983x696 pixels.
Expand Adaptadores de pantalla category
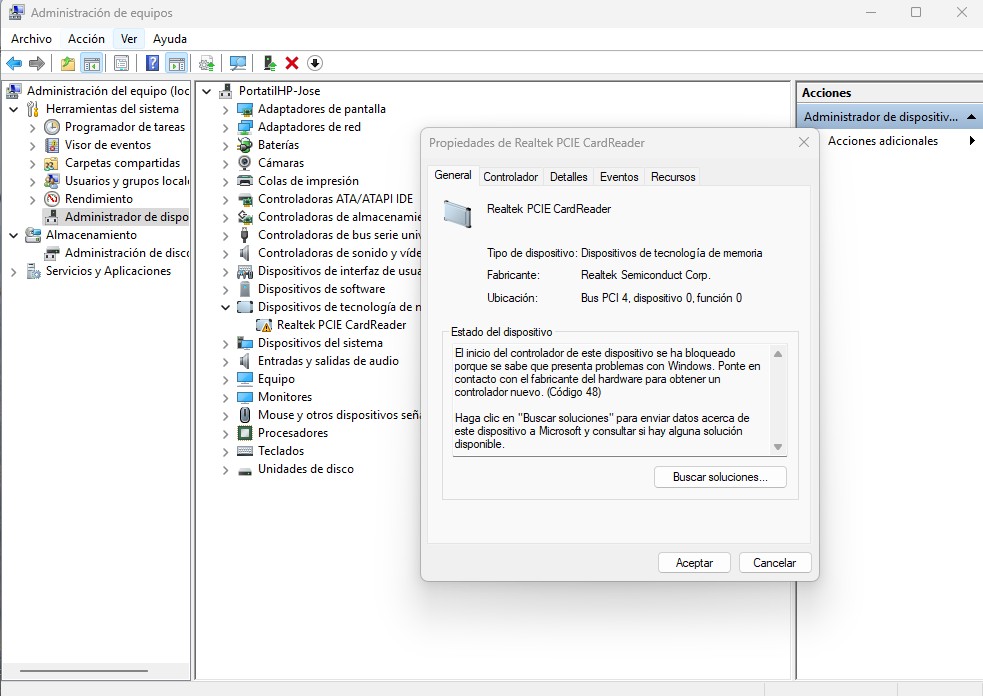pyautogui.click(x=226, y=110)
